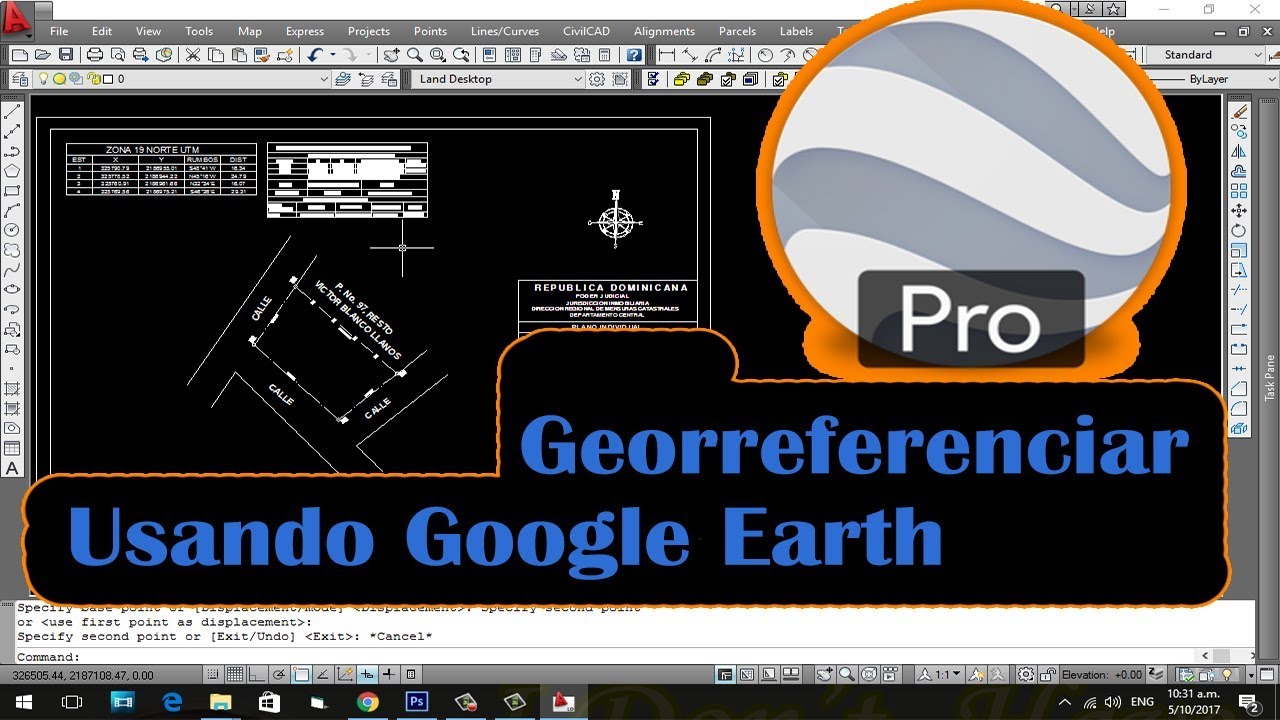This screenshot has width=1280, height=720.
Task: Toggle Ortho mode in status bar
Action: tap(256, 675)
